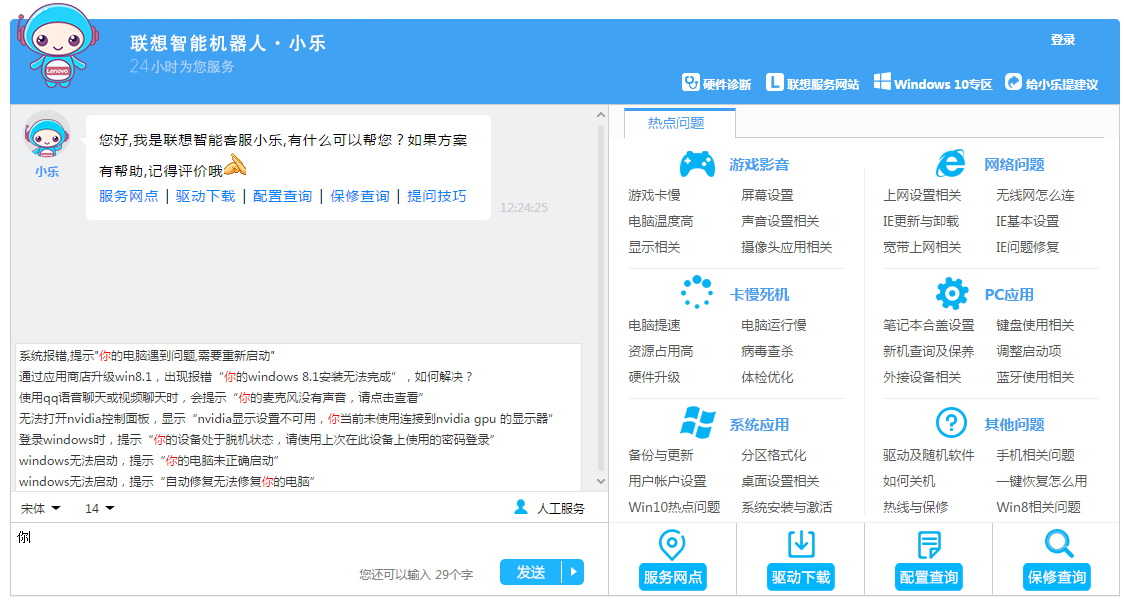Click the 系统应用 Windows flag icon
The height and width of the screenshot is (600, 1124).
click(x=697, y=423)
